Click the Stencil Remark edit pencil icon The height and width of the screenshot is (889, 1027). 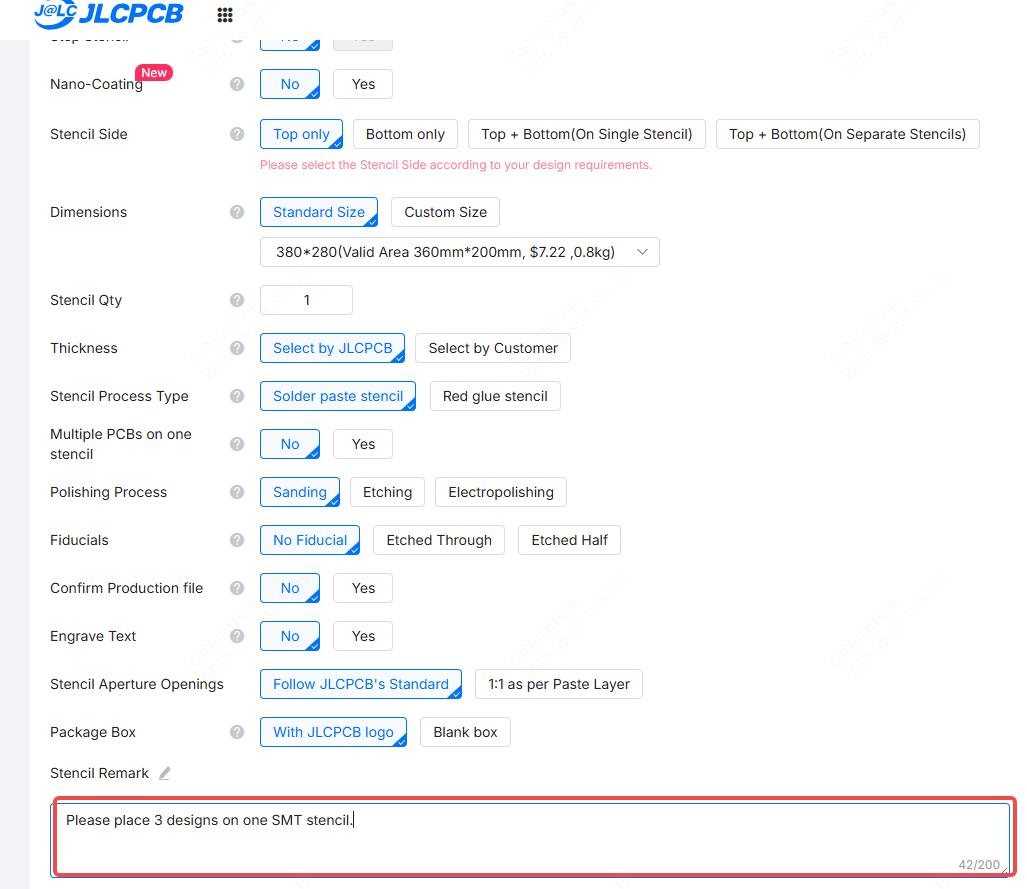click(x=165, y=774)
